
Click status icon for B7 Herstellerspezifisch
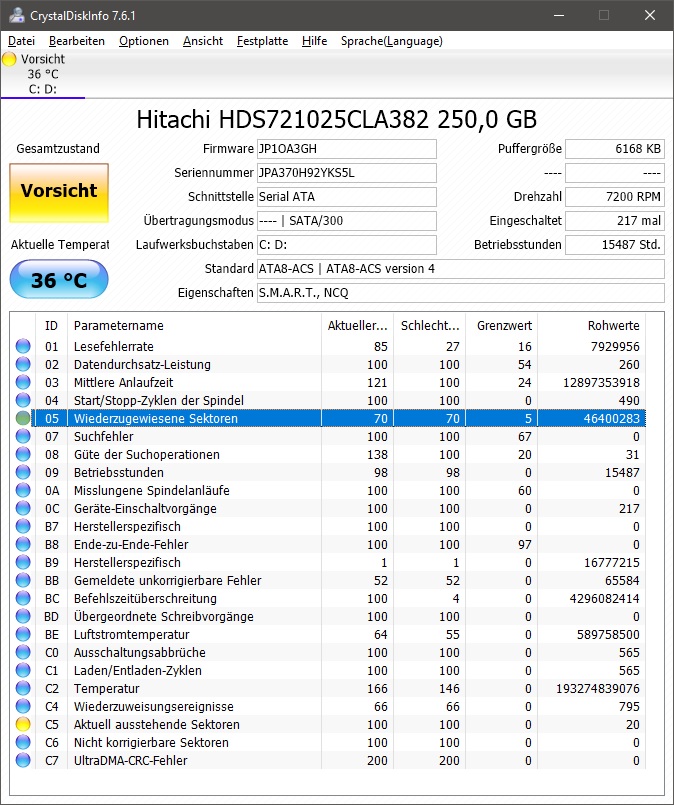pos(23,526)
